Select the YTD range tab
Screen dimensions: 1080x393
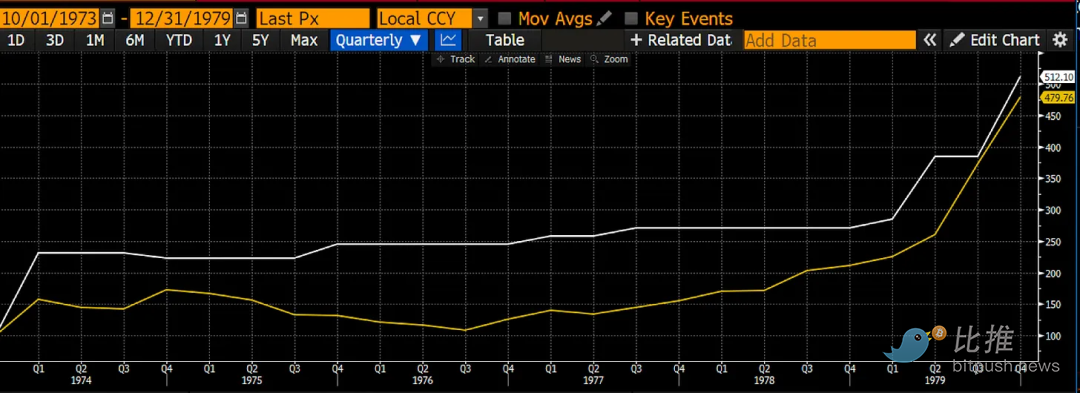[x=179, y=40]
